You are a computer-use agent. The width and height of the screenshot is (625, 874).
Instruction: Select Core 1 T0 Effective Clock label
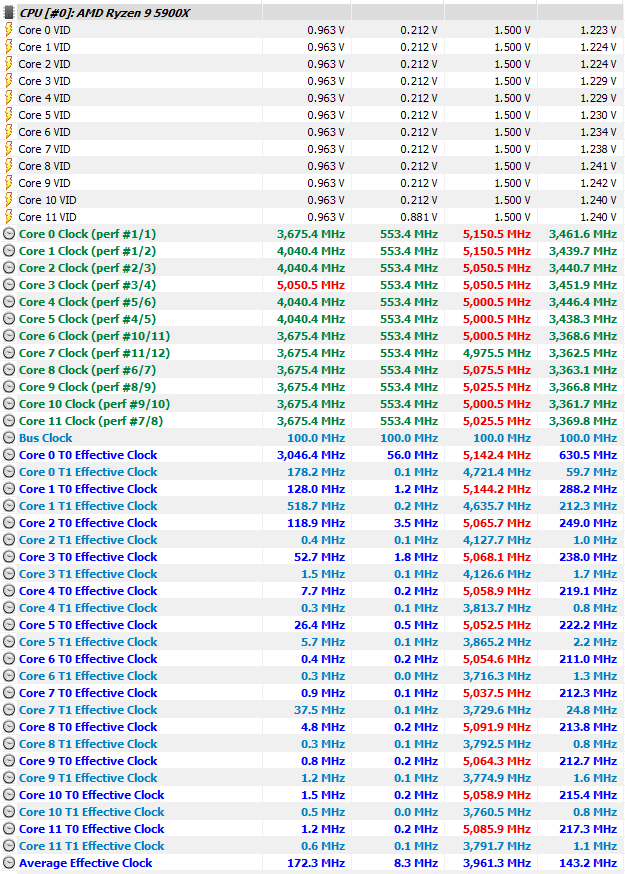click(88, 489)
